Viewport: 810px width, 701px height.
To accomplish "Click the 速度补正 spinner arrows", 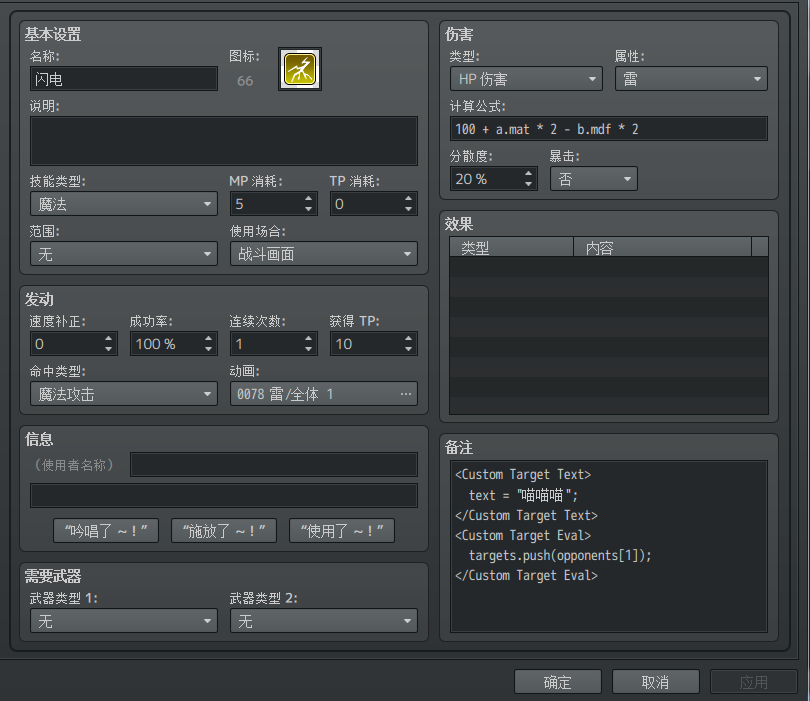I will pos(108,344).
